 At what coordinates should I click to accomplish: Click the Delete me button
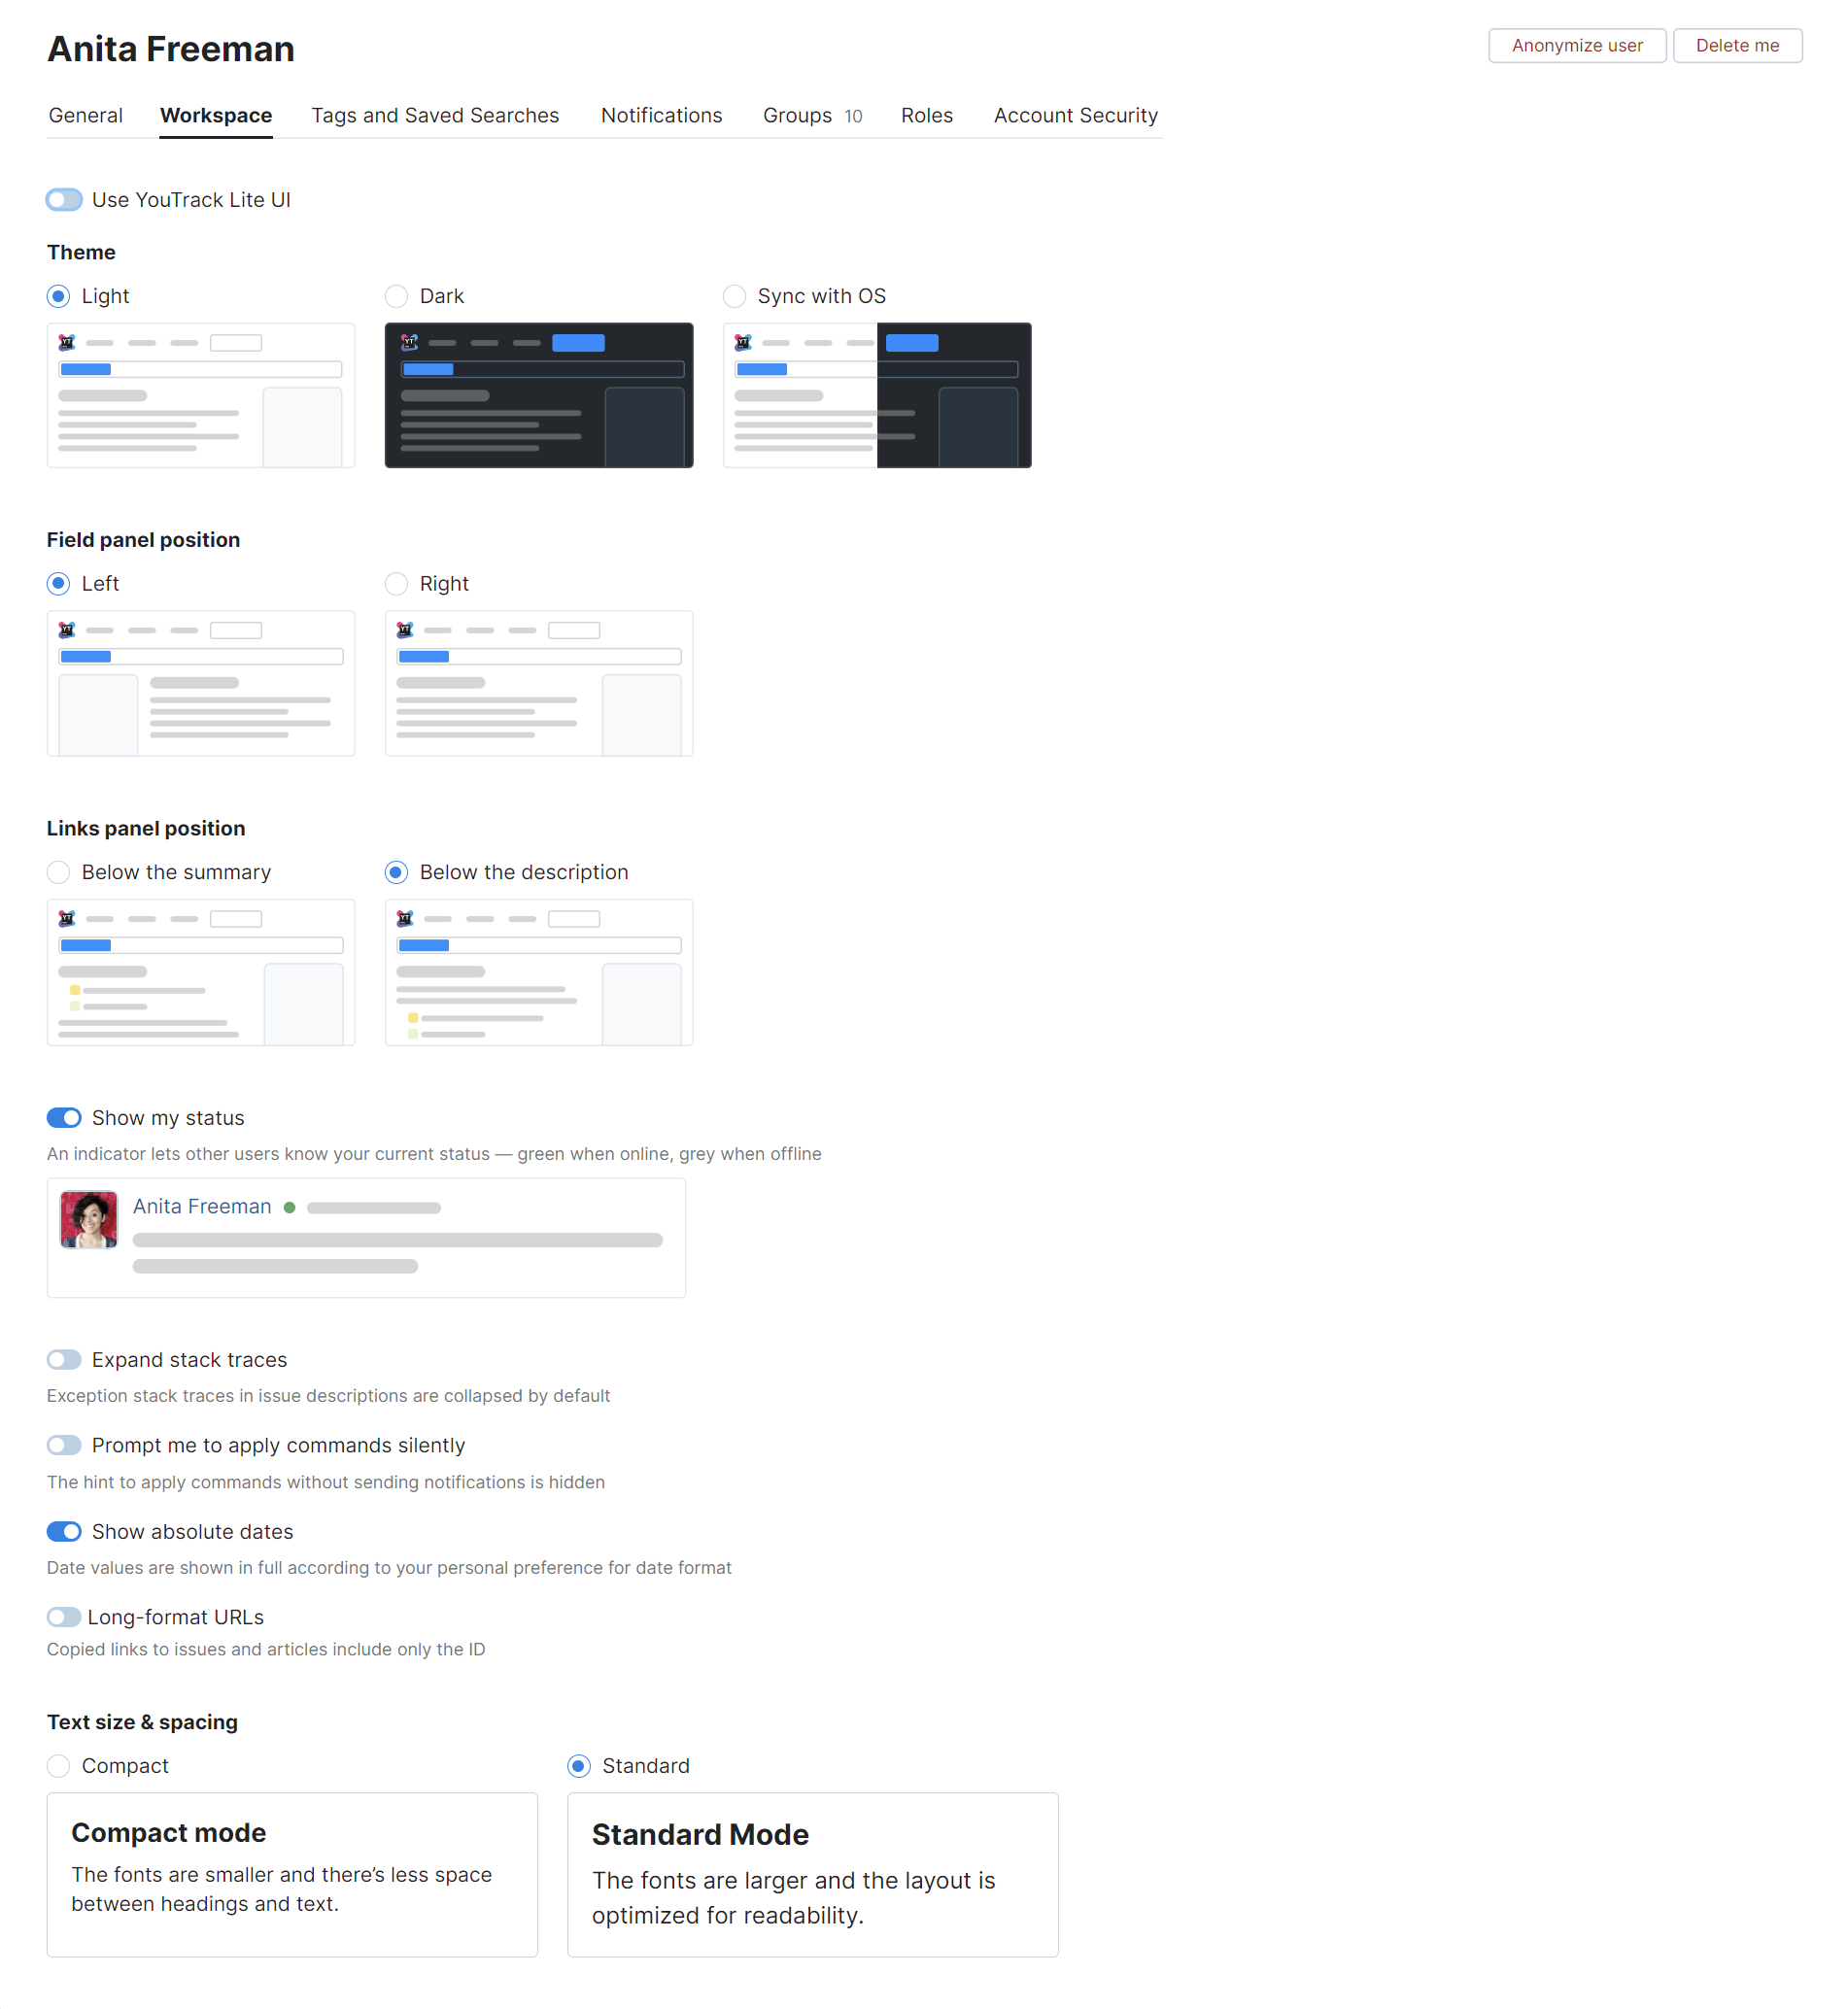1737,45
